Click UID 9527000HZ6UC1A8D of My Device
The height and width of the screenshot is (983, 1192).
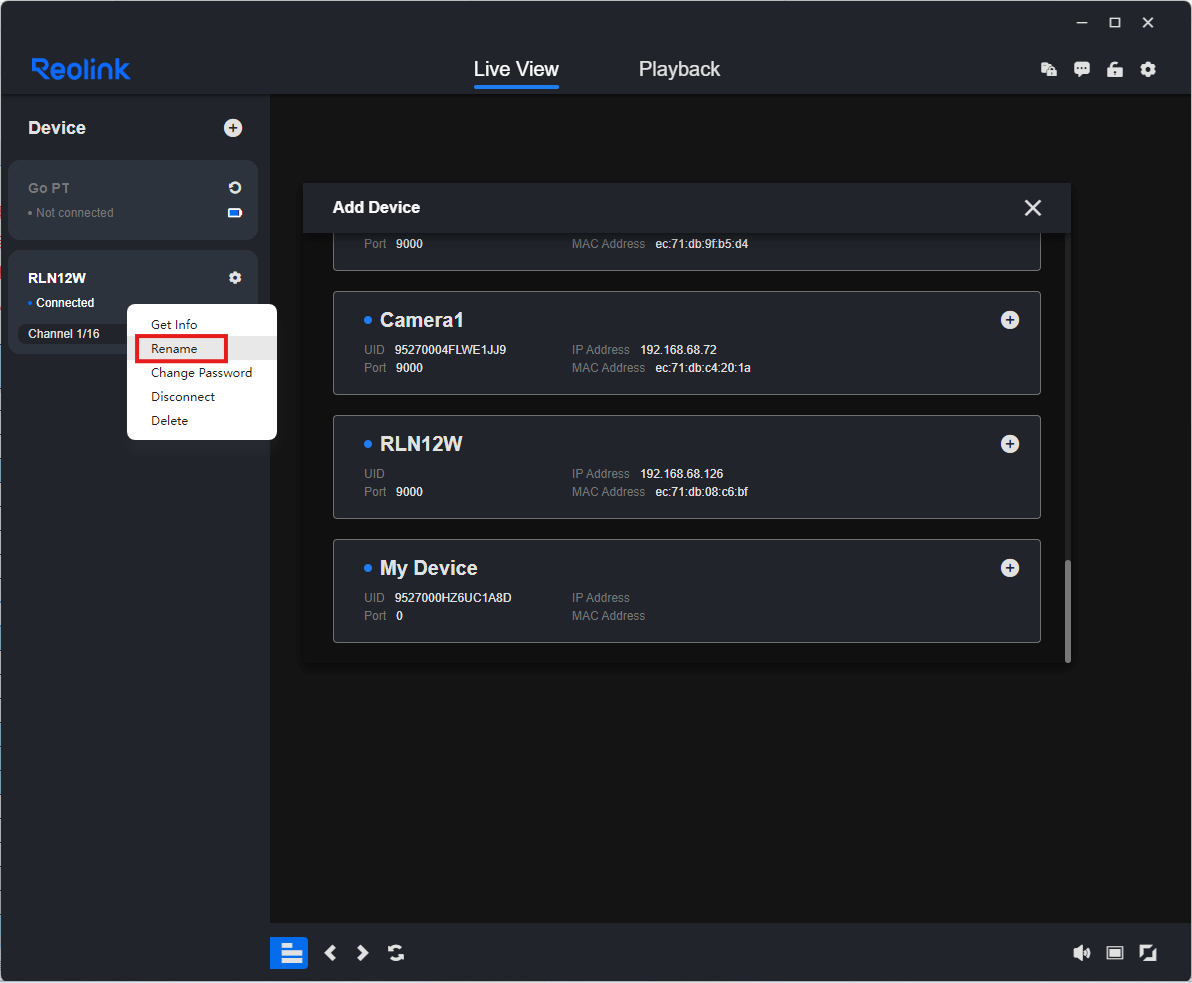(x=453, y=598)
